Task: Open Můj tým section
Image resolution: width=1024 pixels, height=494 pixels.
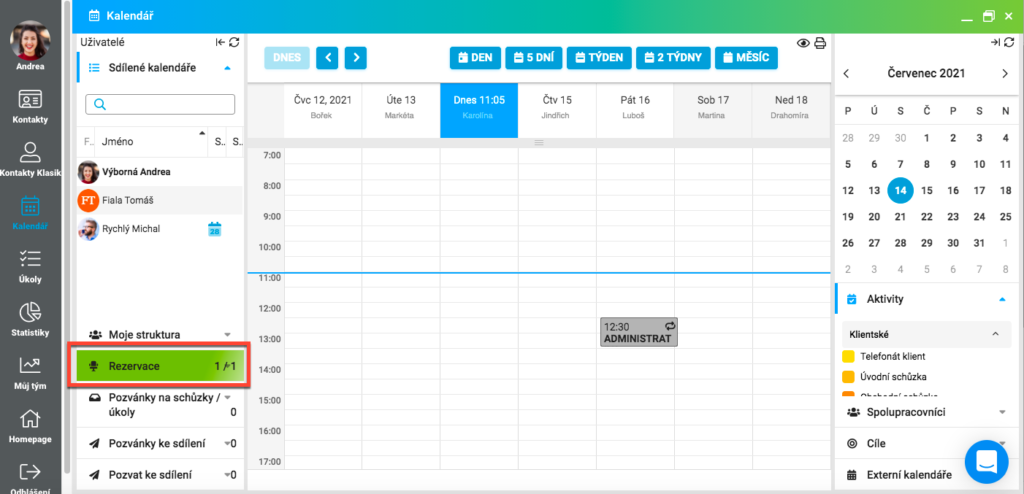Action: point(30,372)
